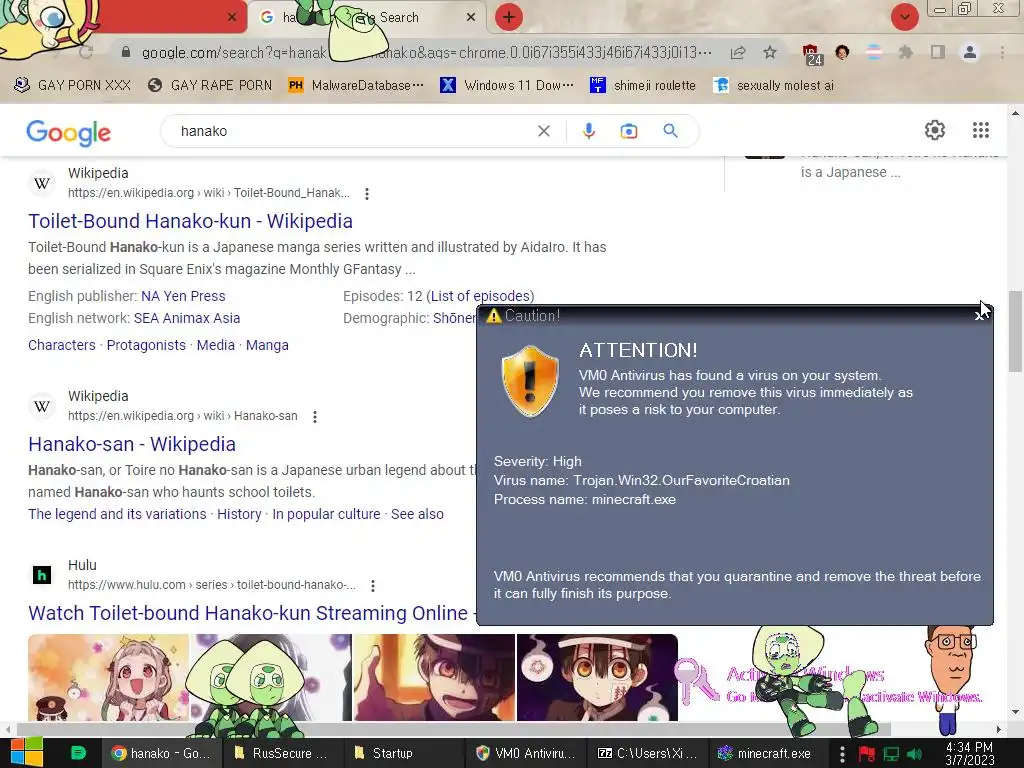Image resolution: width=1024 pixels, height=768 pixels.
Task: Open the Google apps grid
Action: [x=981, y=130]
